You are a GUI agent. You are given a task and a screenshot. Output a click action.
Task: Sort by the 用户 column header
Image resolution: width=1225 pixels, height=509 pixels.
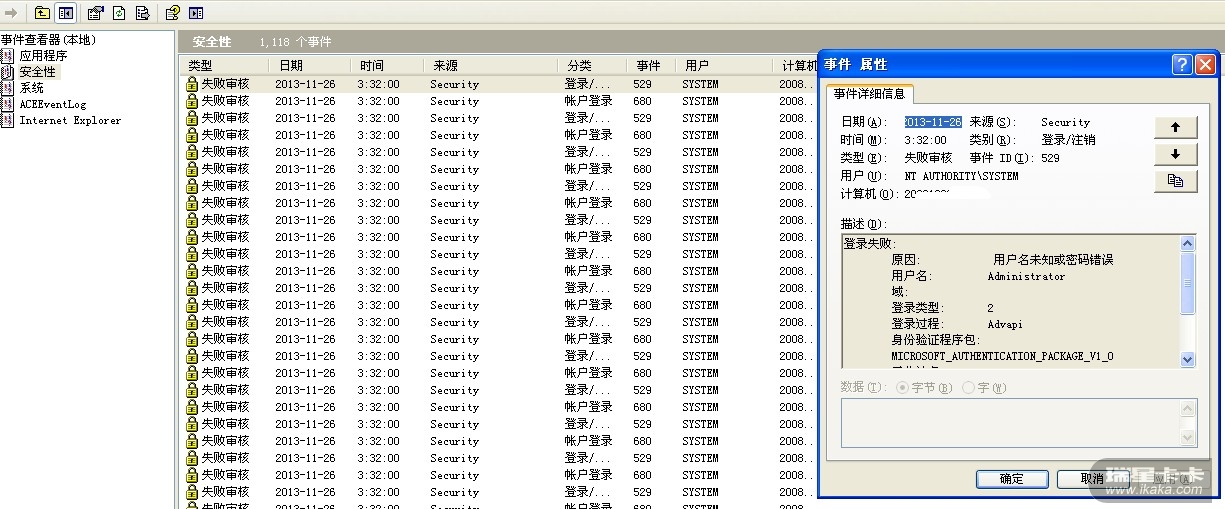tap(725, 66)
